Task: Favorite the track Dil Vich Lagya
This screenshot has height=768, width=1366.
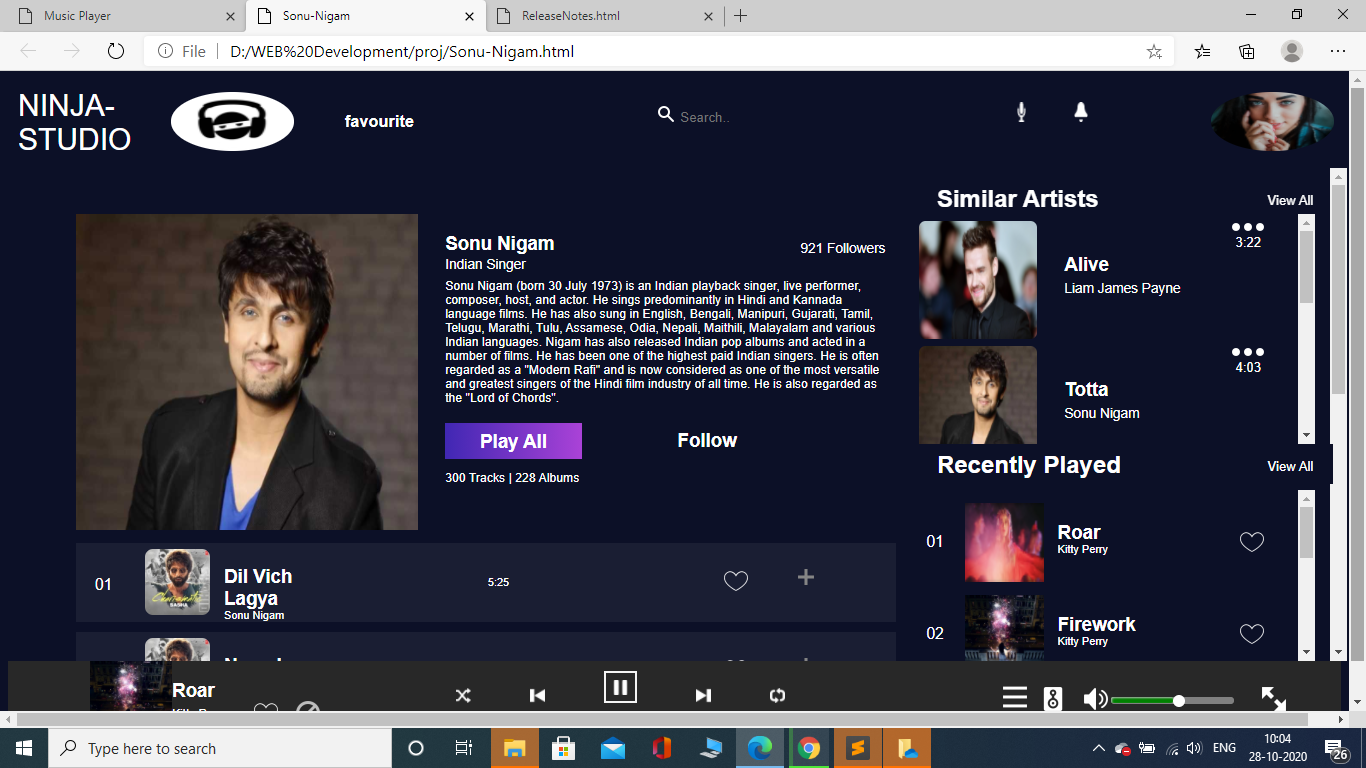Action: point(736,580)
